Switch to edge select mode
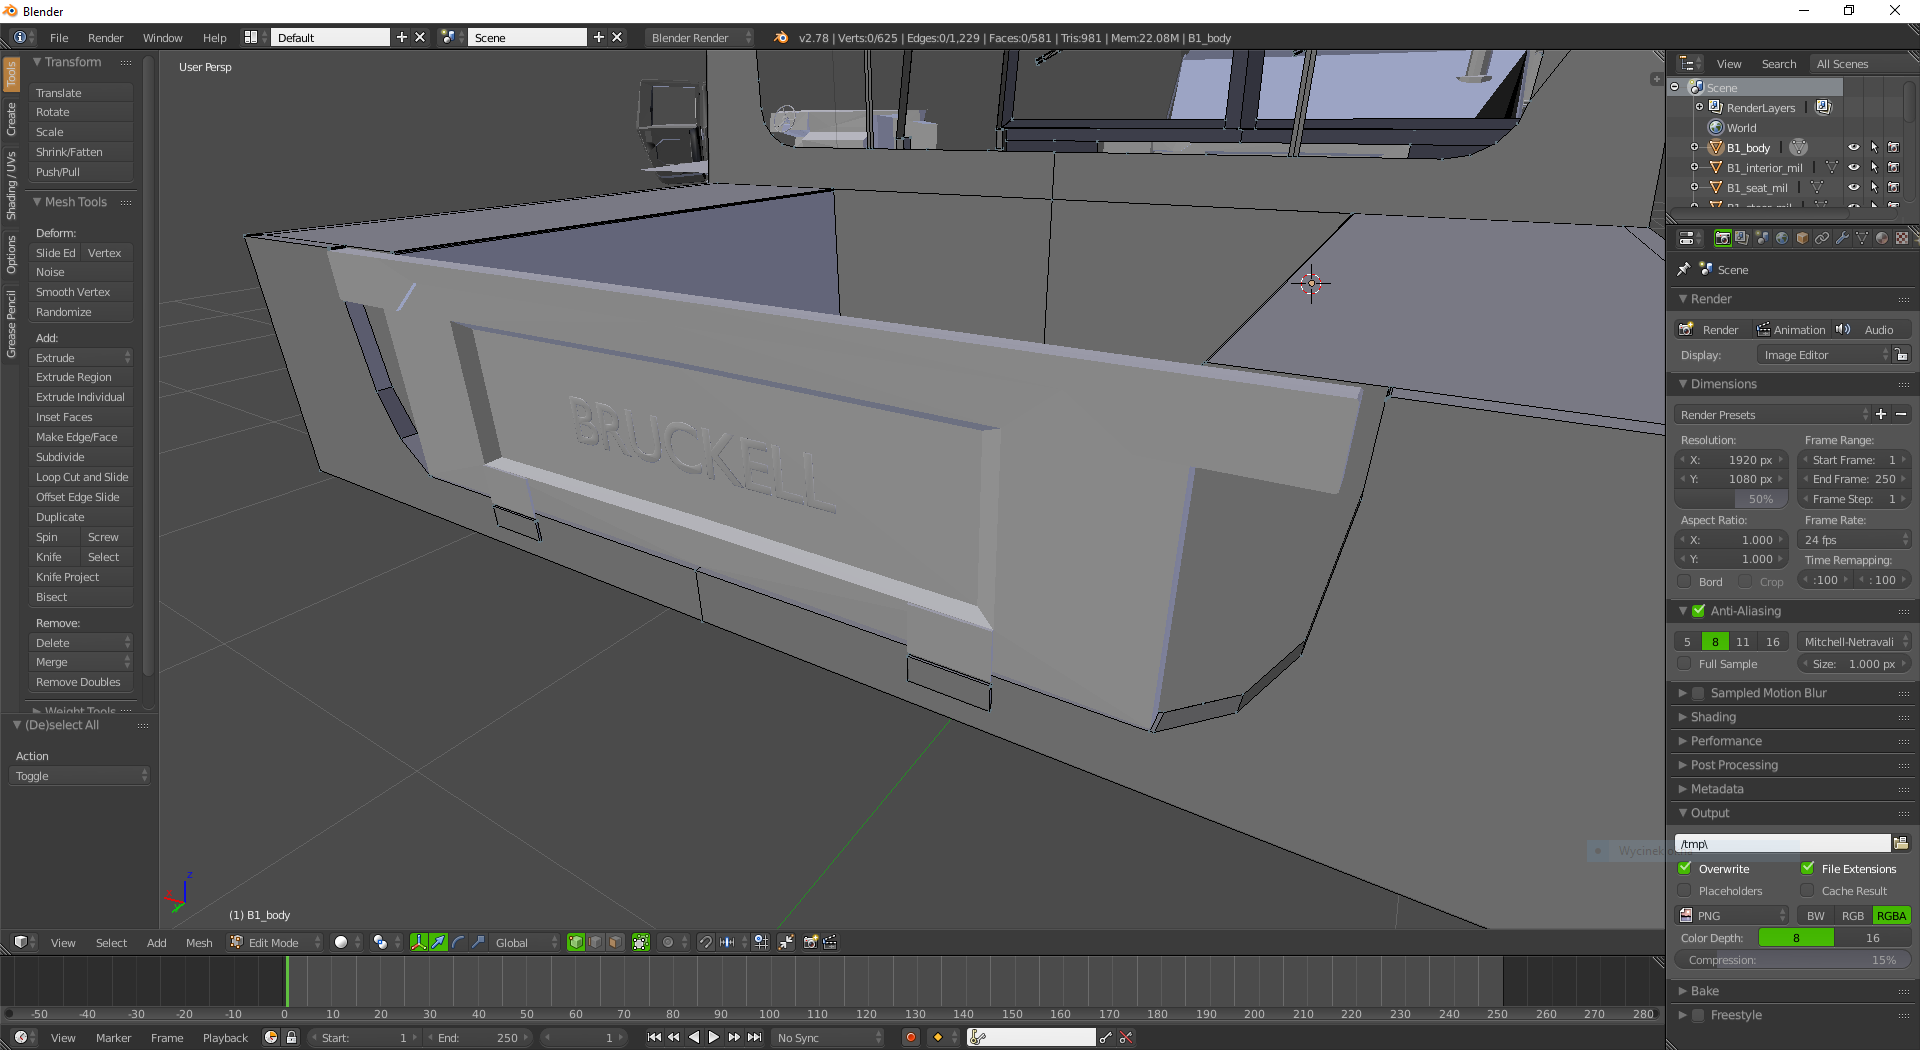This screenshot has height=1050, width=1920. point(596,942)
